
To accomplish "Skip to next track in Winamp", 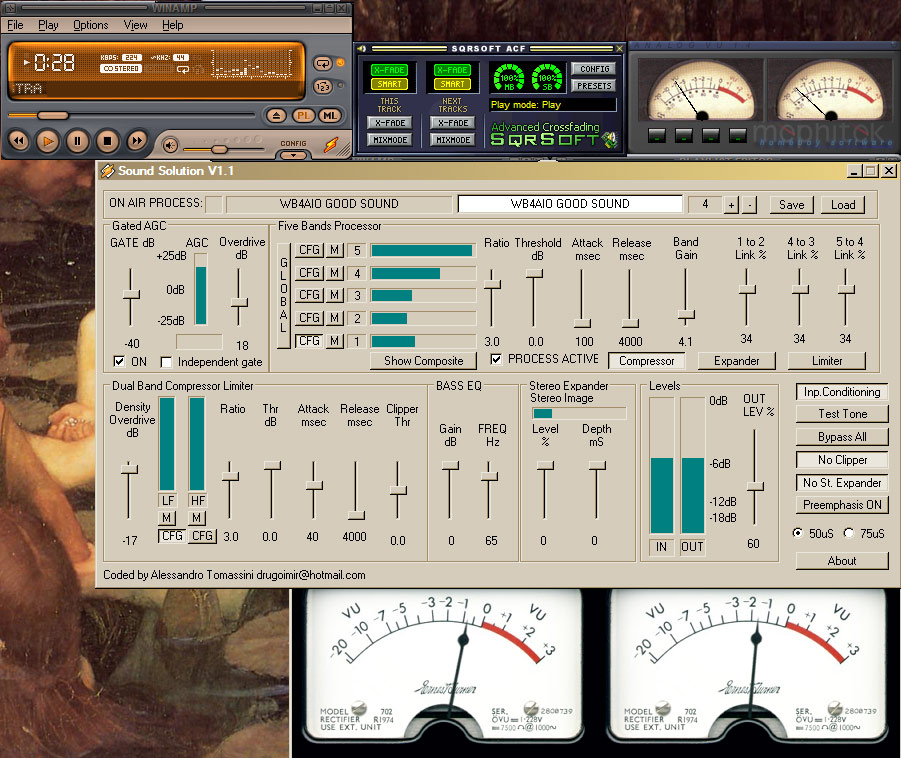I will 136,141.
